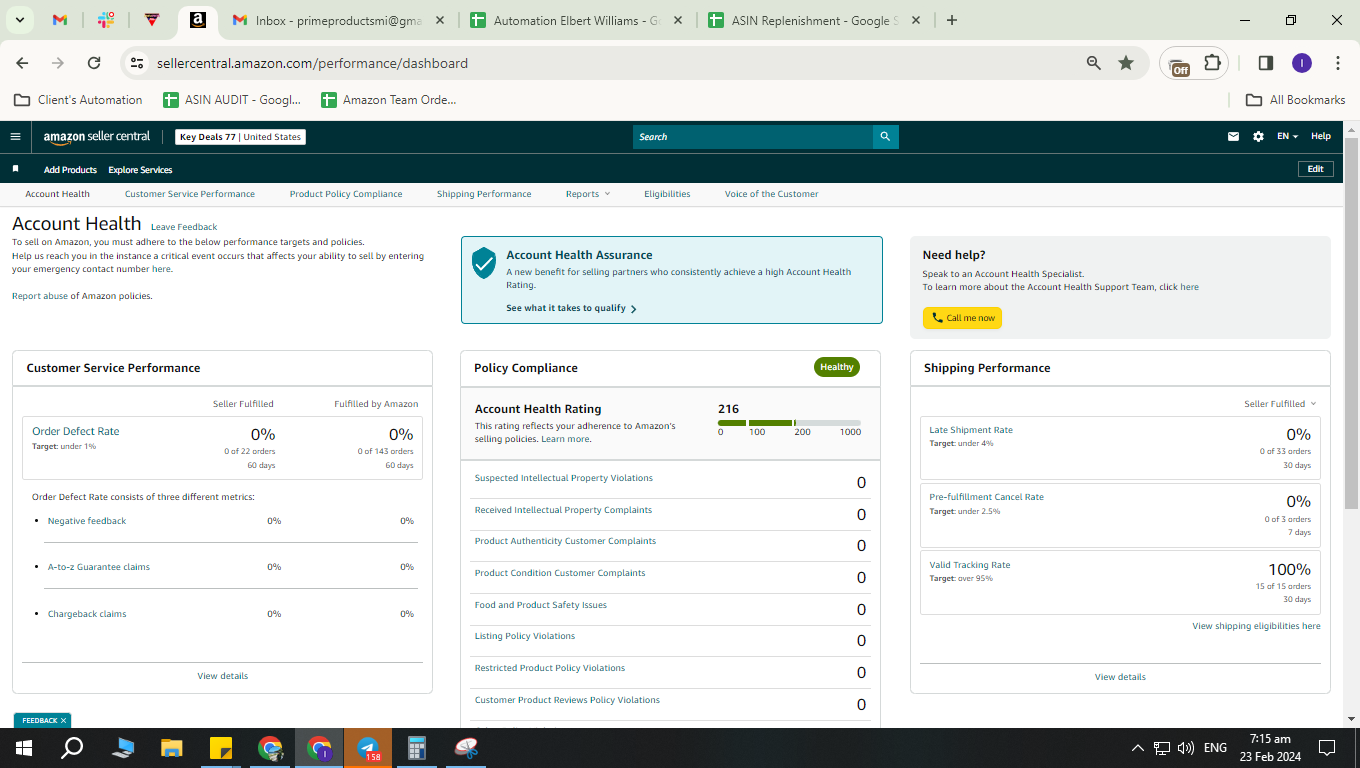Open a new browser tab
This screenshot has height=768, width=1360.
tap(951, 20)
